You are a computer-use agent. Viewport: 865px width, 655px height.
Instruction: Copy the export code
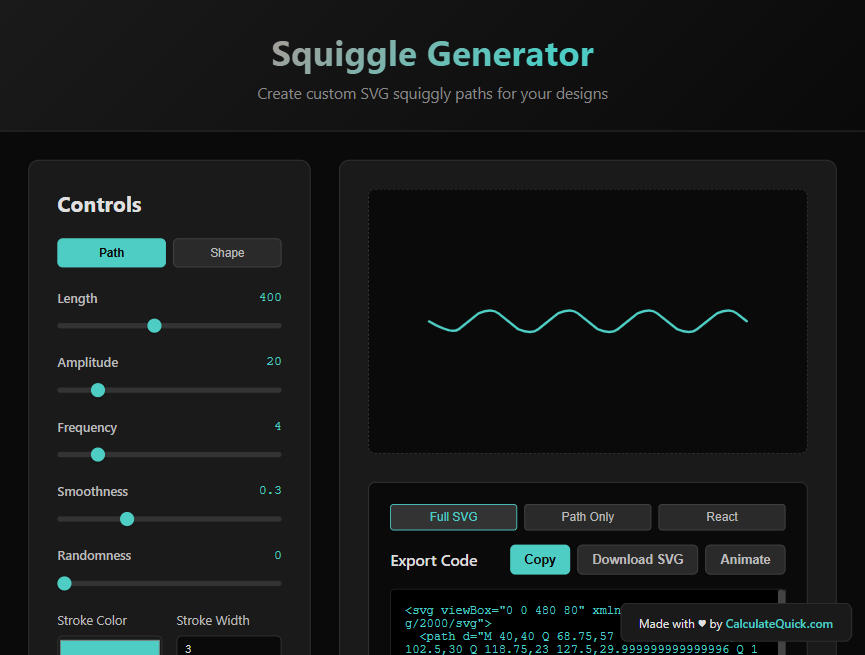click(x=540, y=560)
